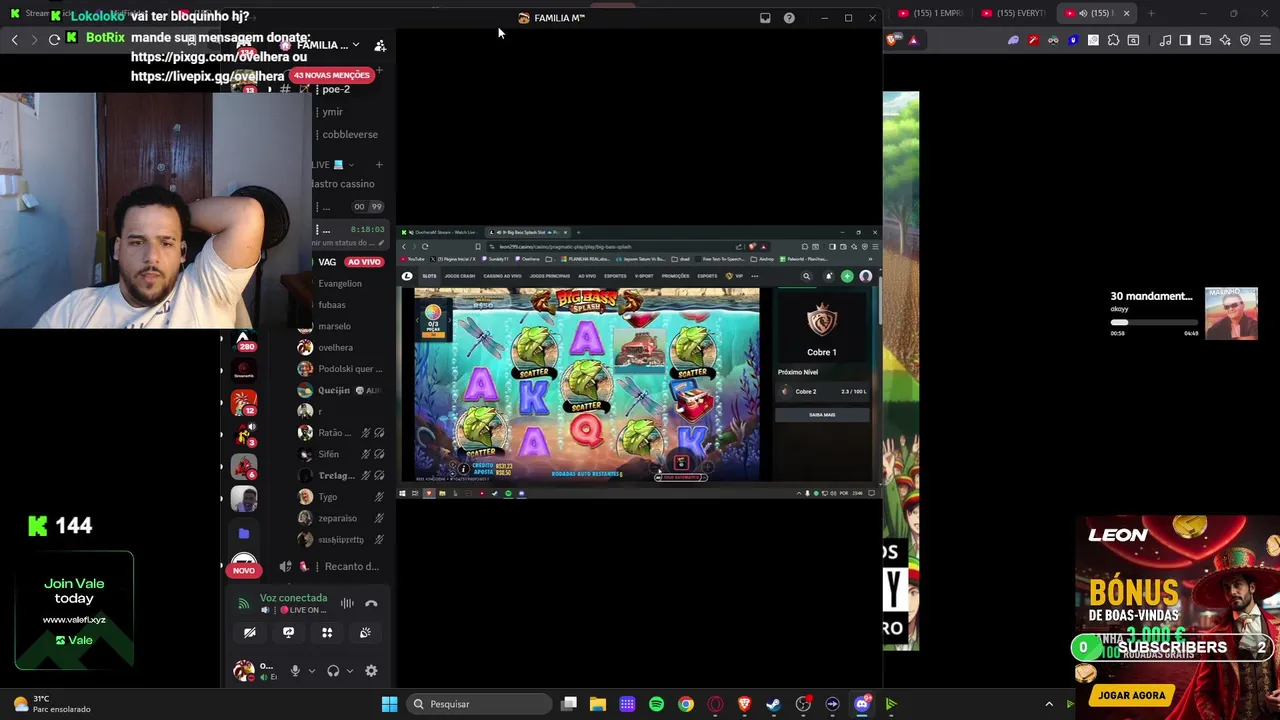The width and height of the screenshot is (1280, 720).
Task: Toggle Discord microphone mute
Action: 295,671
